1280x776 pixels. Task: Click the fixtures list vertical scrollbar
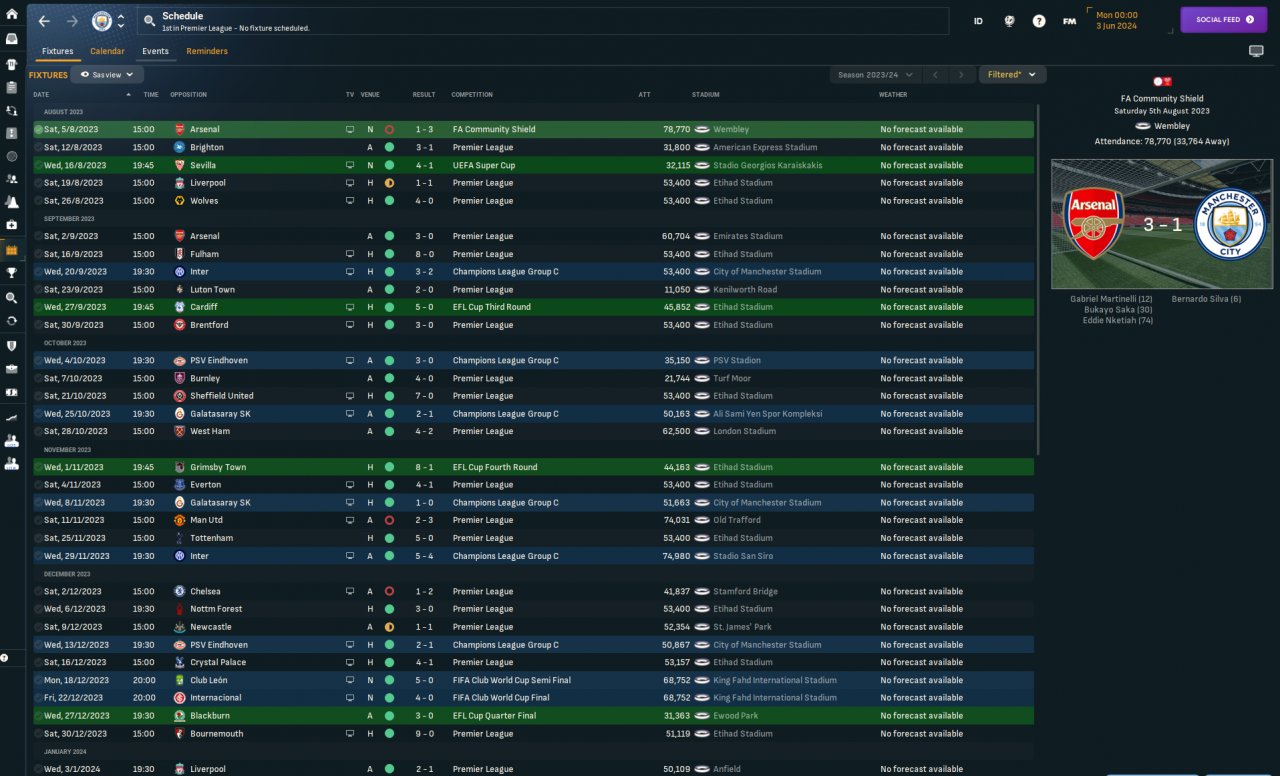tap(1038, 279)
